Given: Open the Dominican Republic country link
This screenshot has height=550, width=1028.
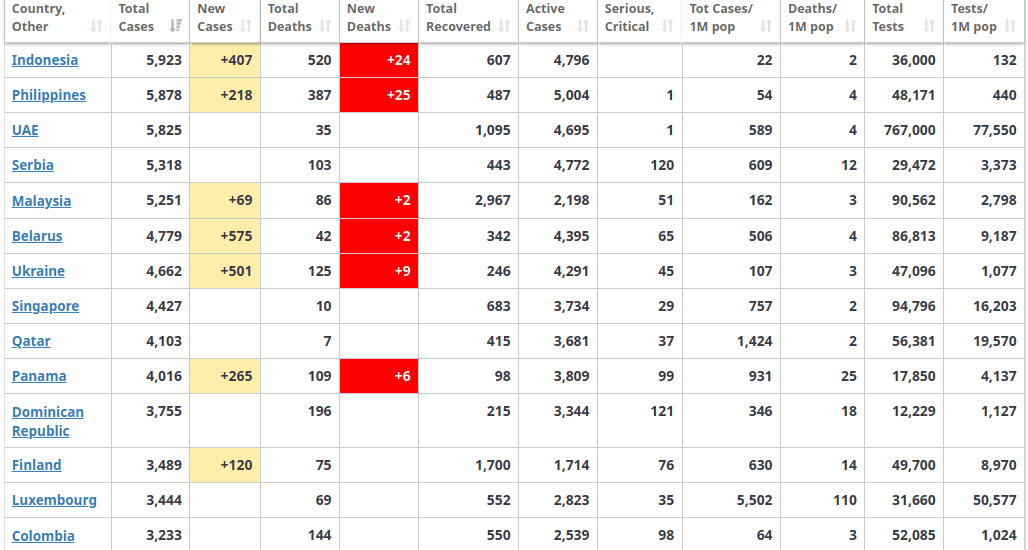Looking at the screenshot, I should click(48, 421).
